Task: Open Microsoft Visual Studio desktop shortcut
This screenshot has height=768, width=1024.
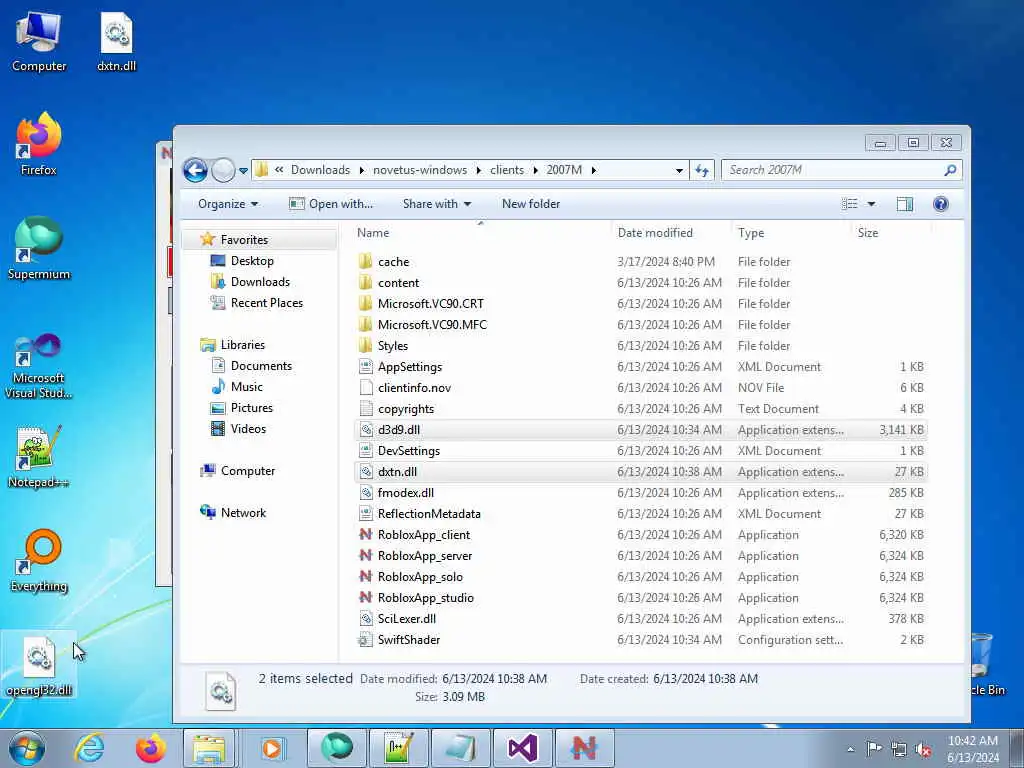Action: click(x=39, y=366)
